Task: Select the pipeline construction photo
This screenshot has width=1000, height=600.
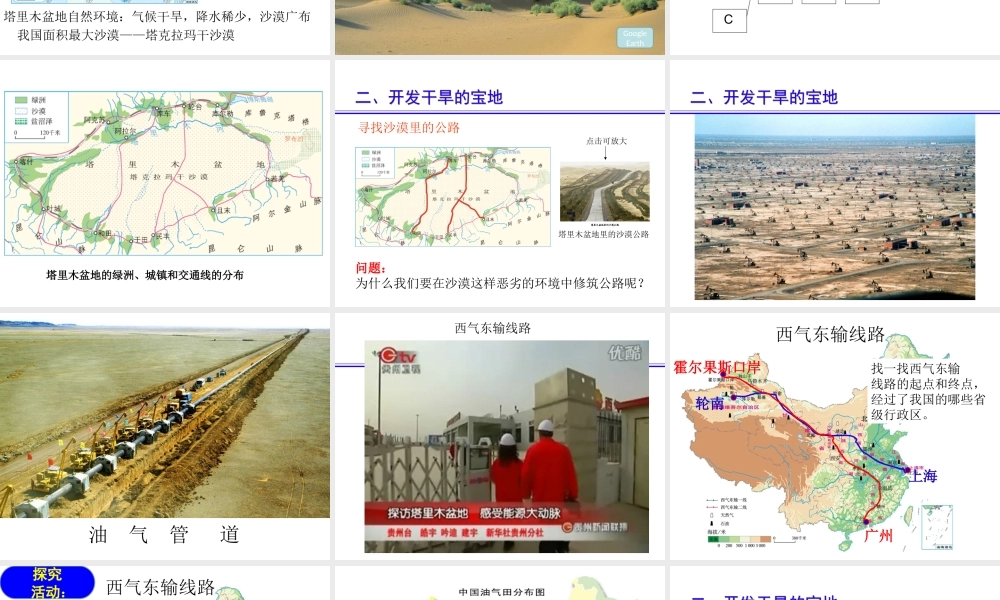Action: (x=165, y=419)
